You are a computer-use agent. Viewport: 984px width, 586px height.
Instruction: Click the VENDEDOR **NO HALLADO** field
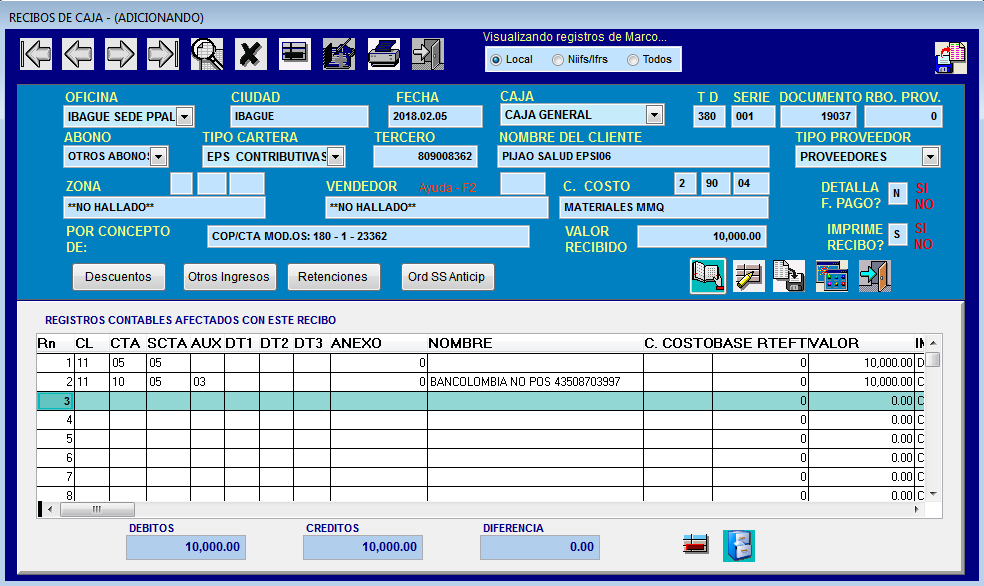(437, 207)
